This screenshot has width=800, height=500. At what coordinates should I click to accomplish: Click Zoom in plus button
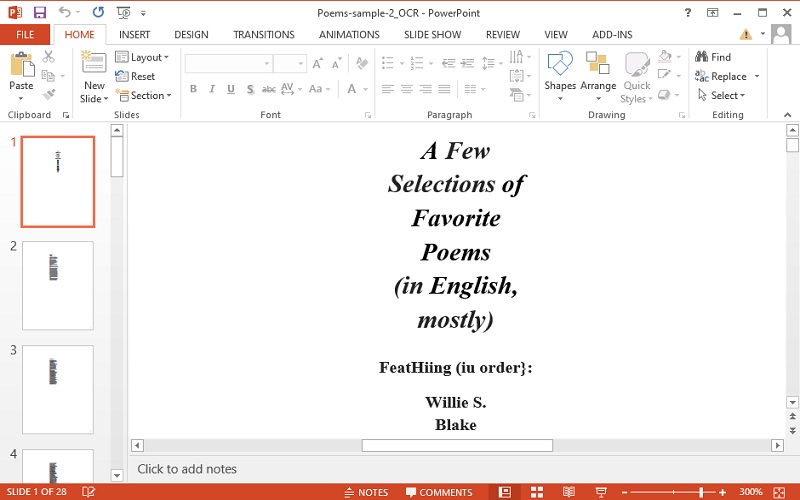[x=722, y=492]
